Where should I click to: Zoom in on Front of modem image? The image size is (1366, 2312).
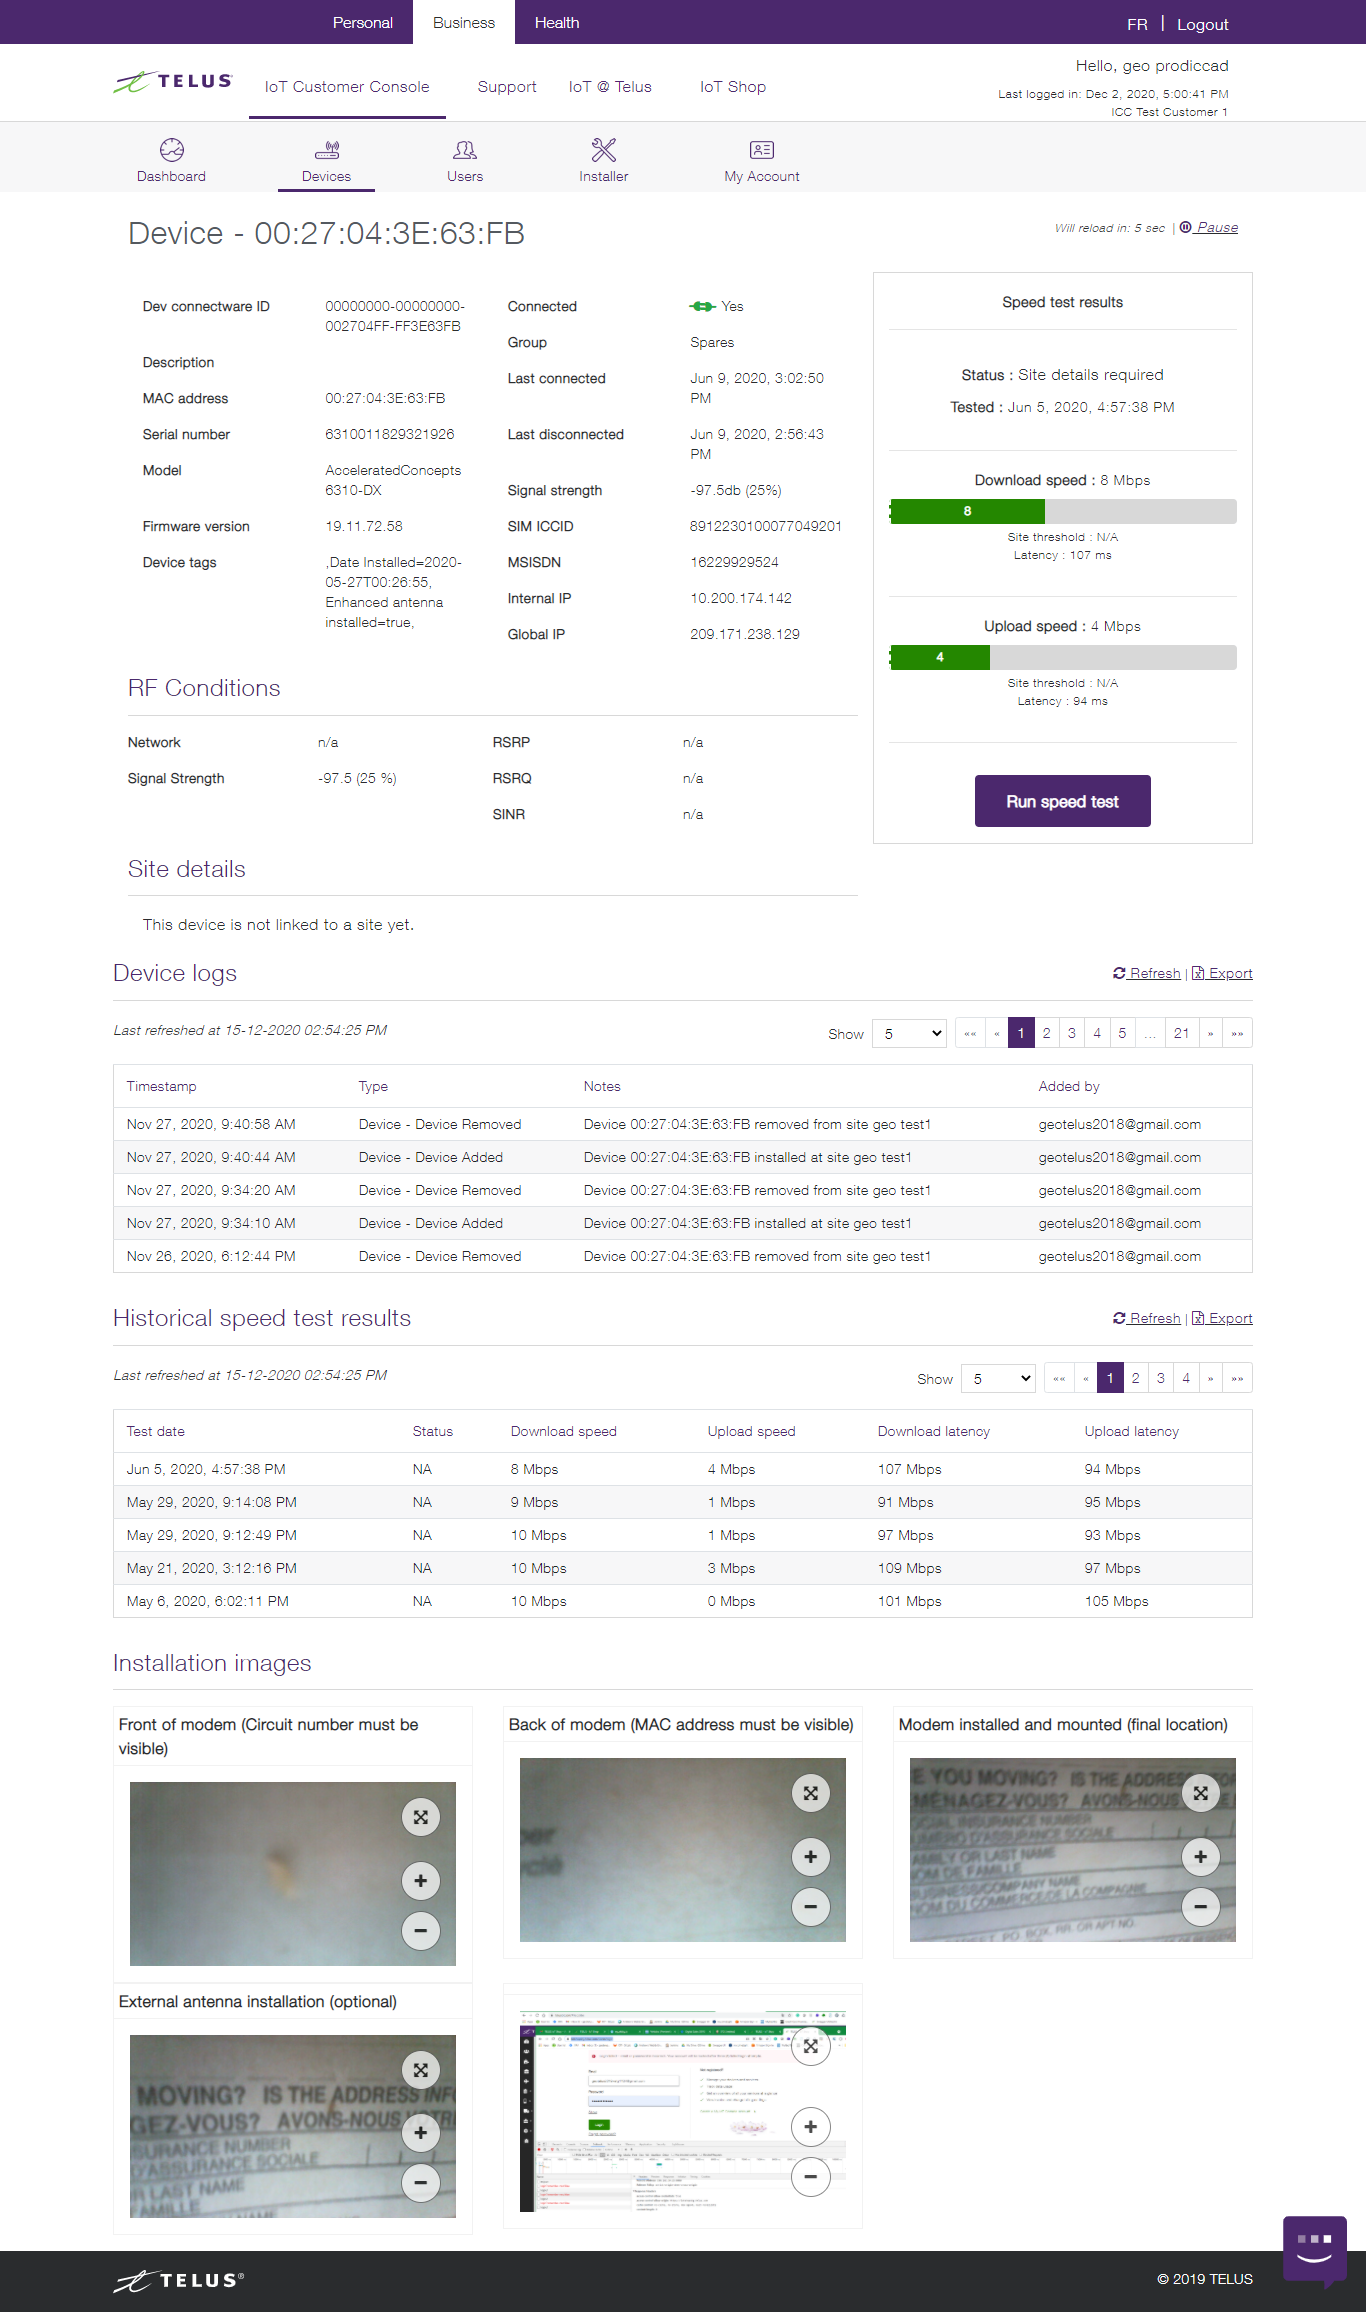421,1881
